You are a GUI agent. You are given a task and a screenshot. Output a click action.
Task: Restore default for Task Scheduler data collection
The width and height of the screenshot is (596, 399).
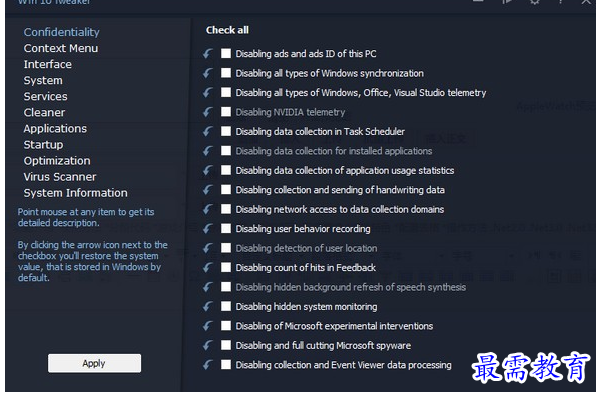[x=208, y=131]
